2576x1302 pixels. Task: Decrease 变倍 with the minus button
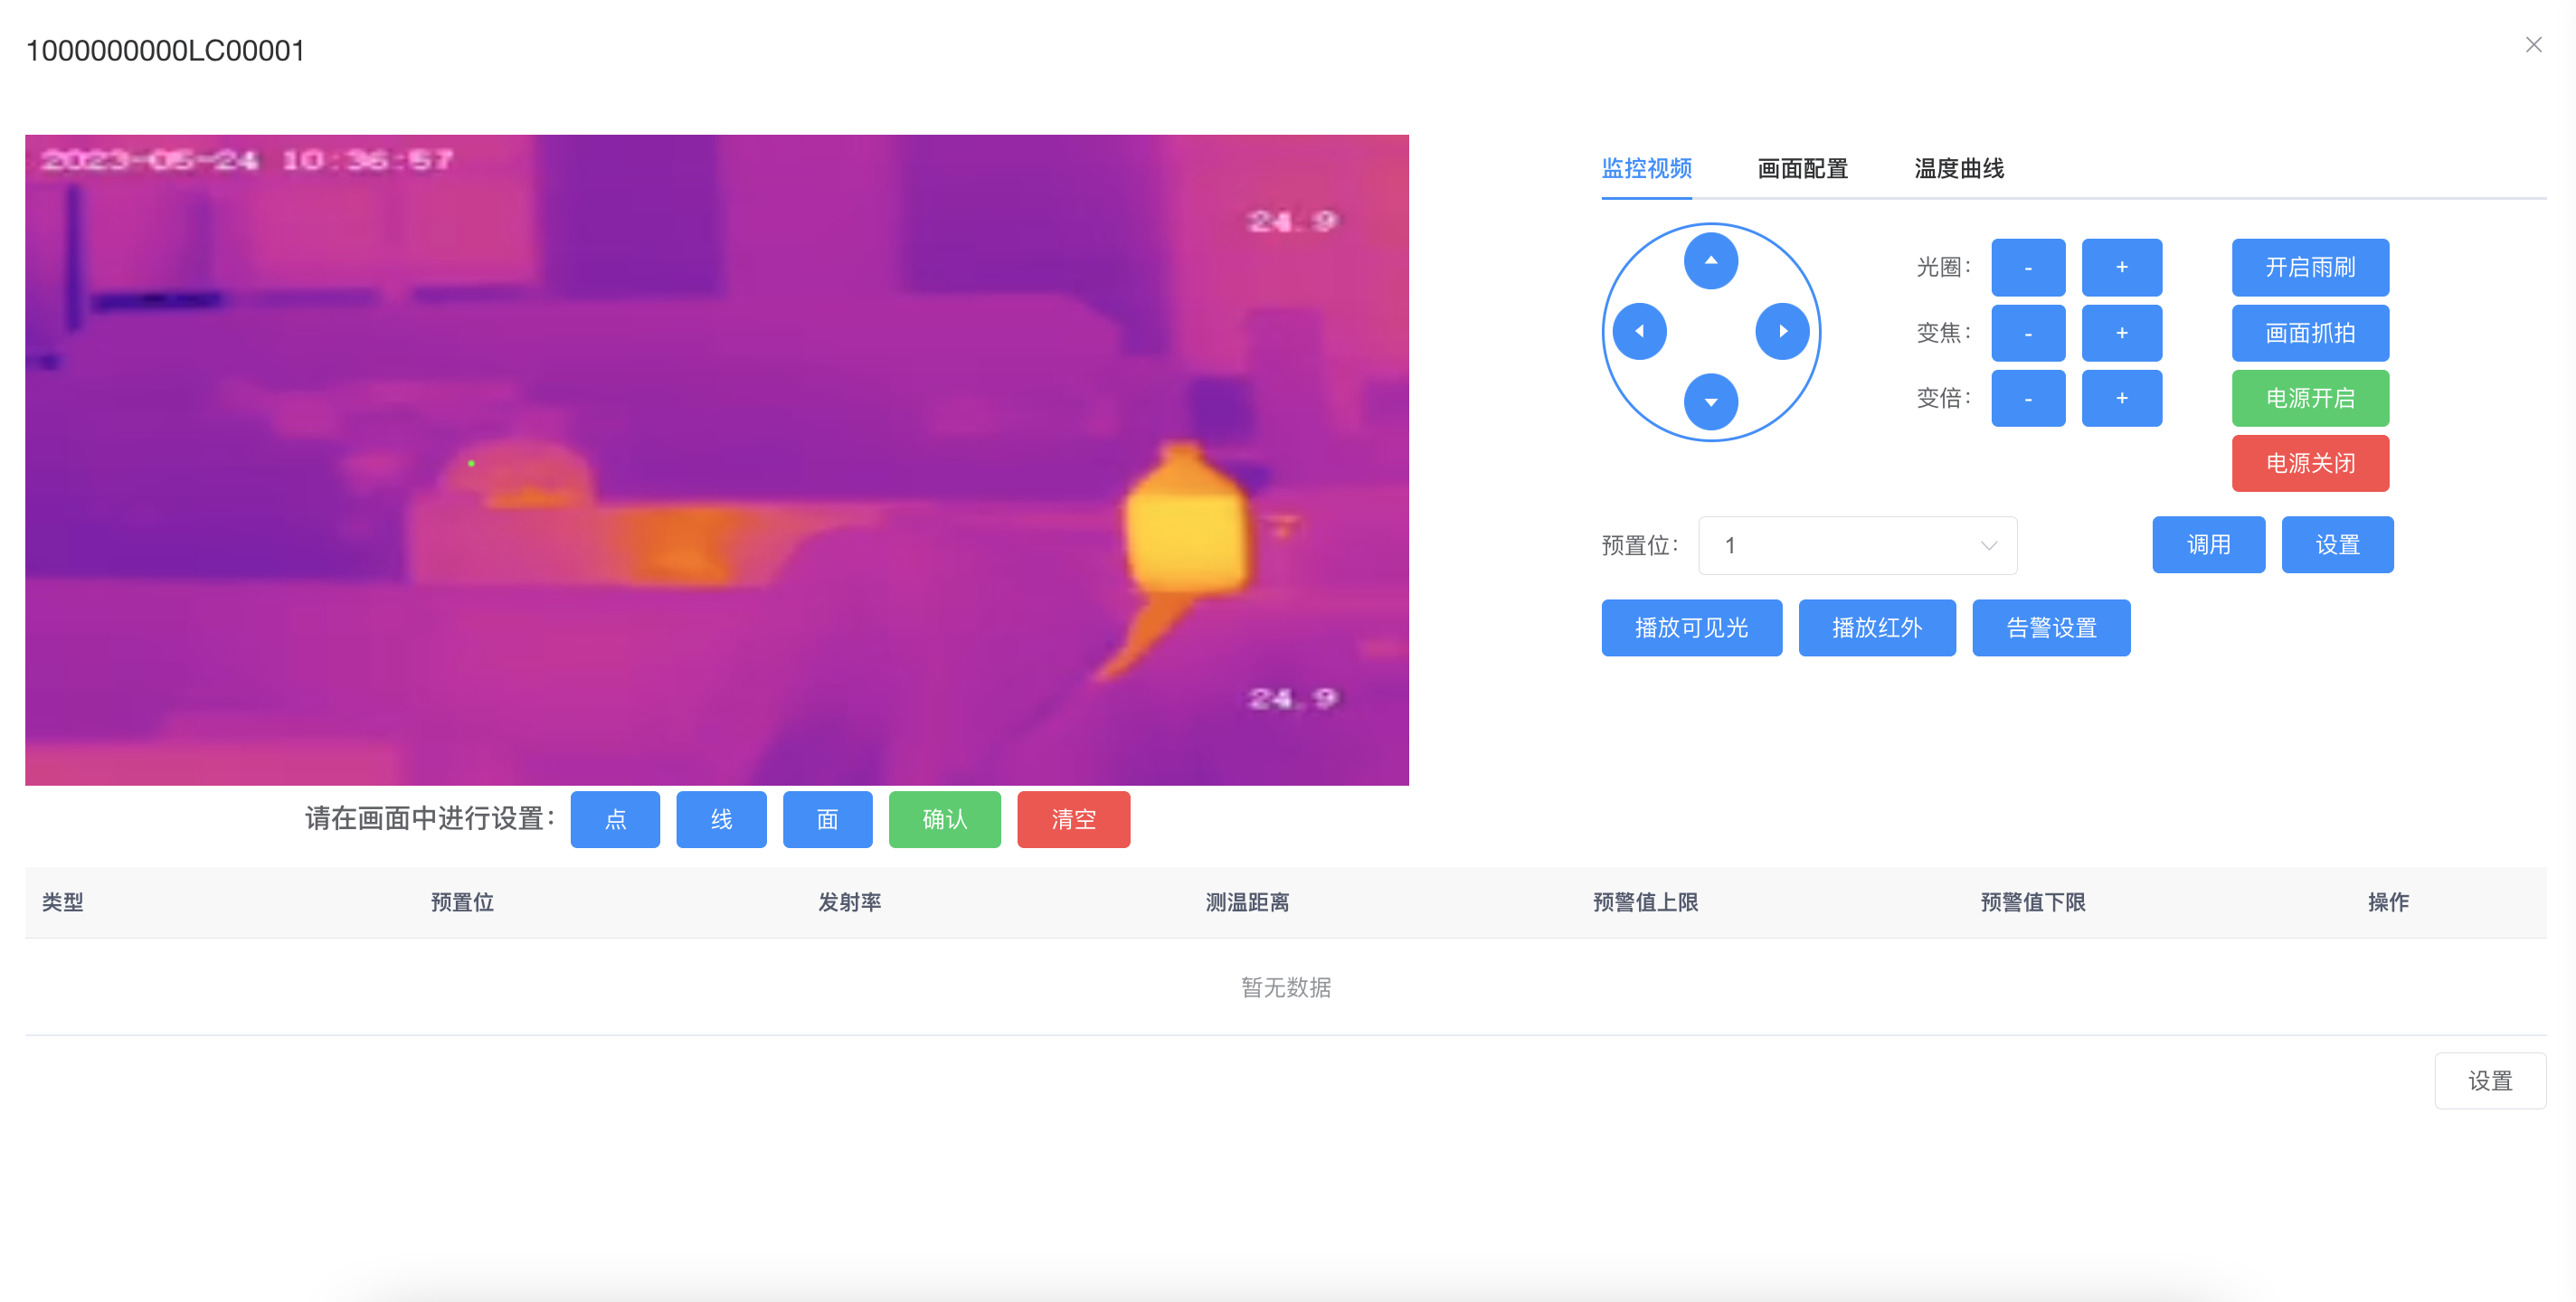2027,398
